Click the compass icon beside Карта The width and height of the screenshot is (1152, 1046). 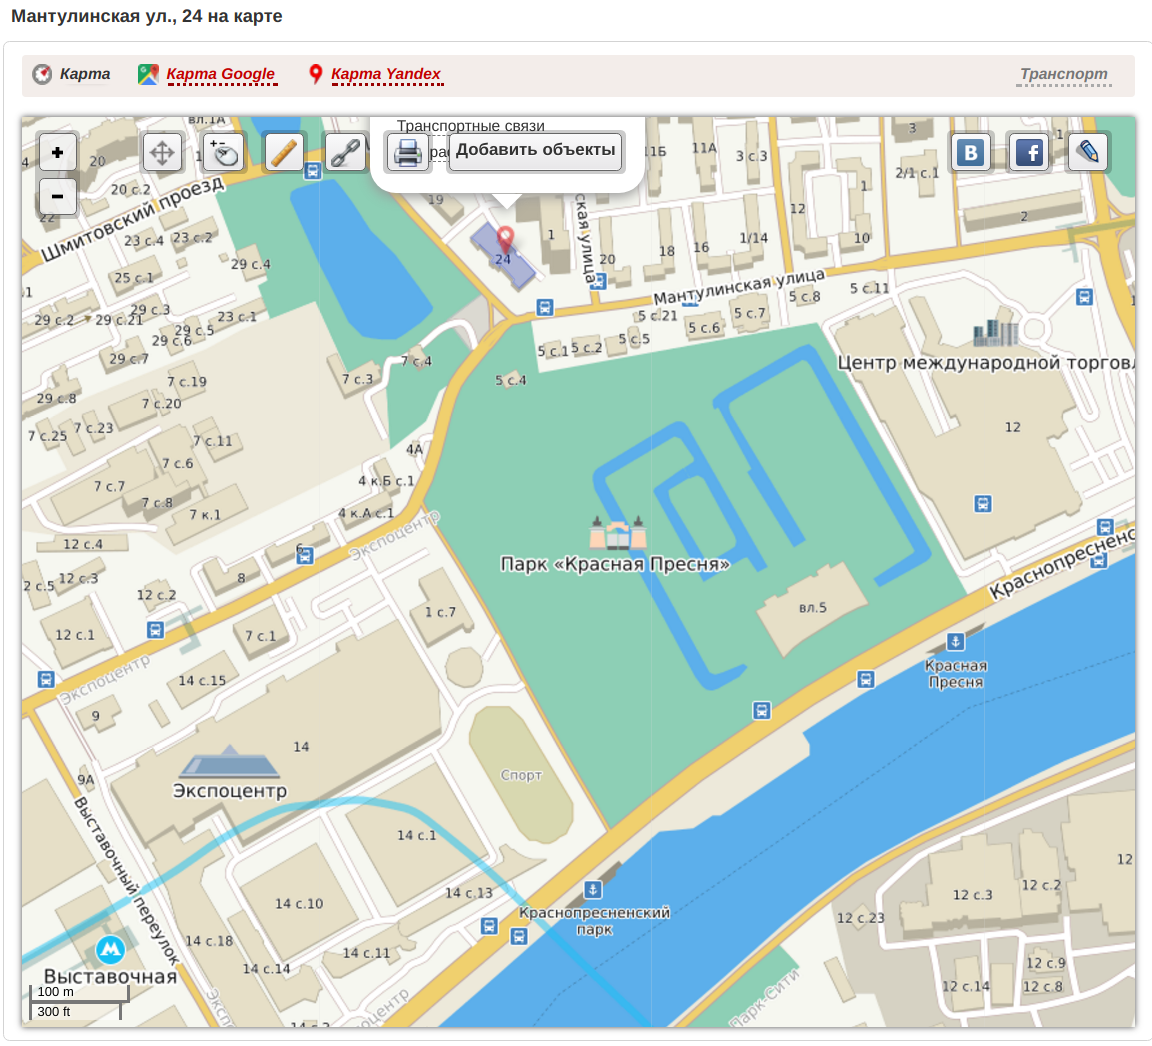point(42,74)
